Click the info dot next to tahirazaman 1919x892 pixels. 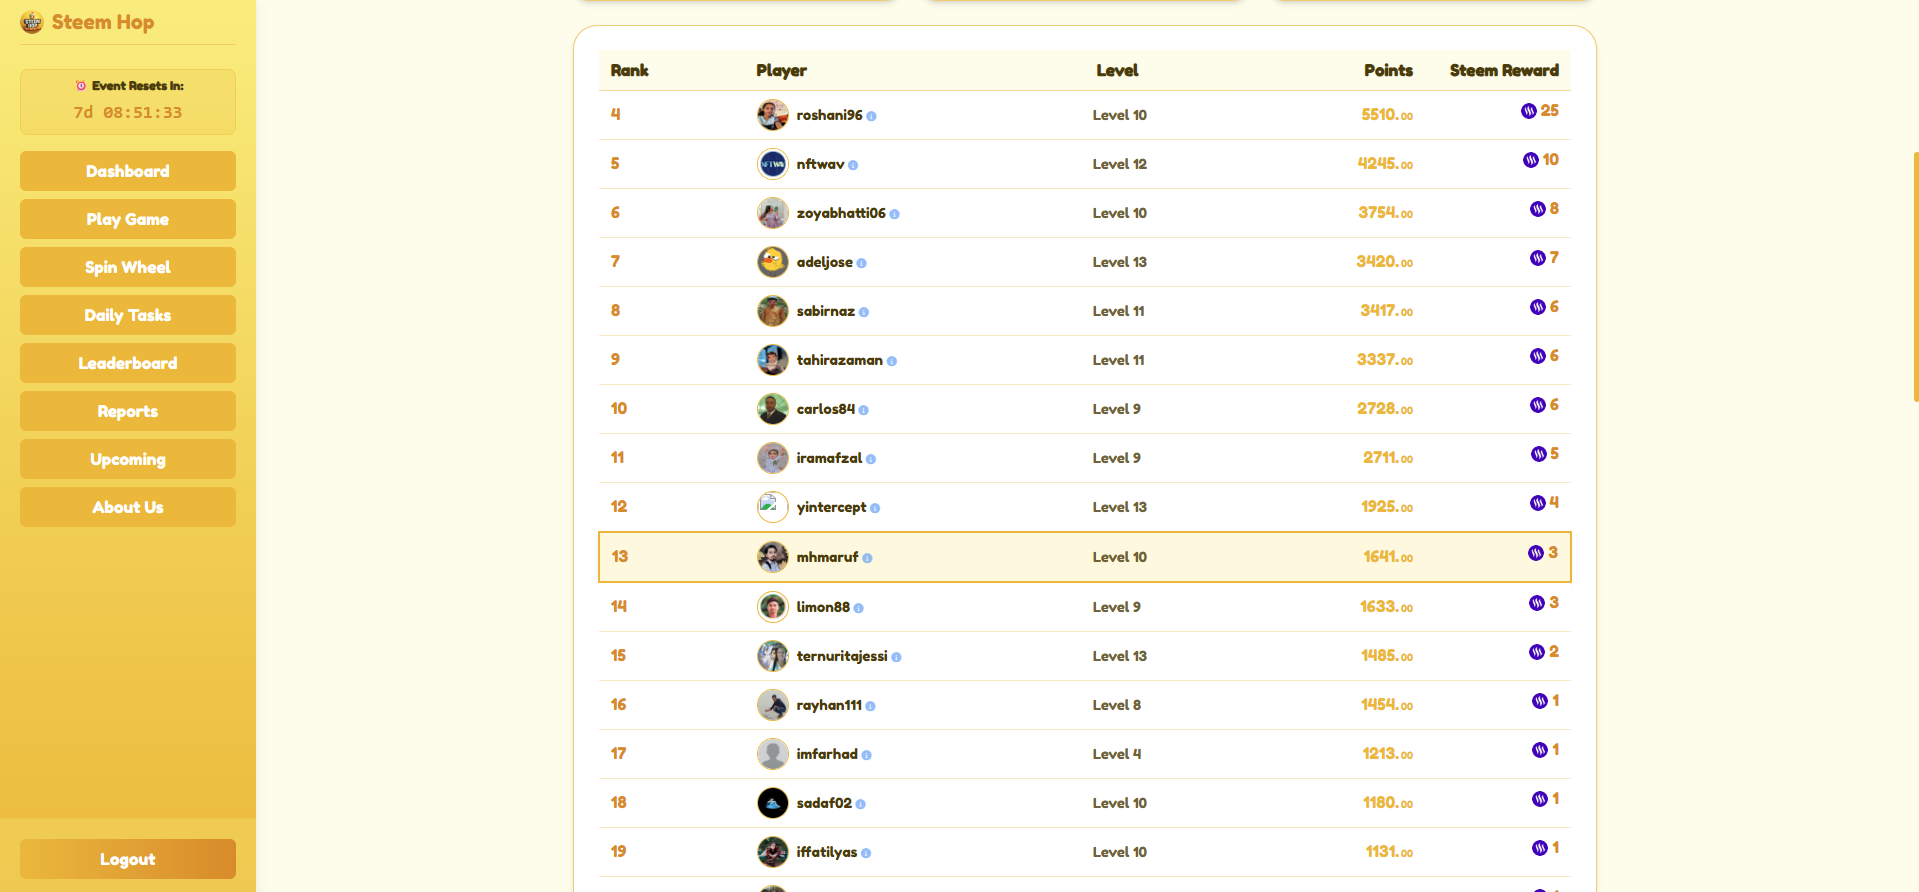click(892, 362)
